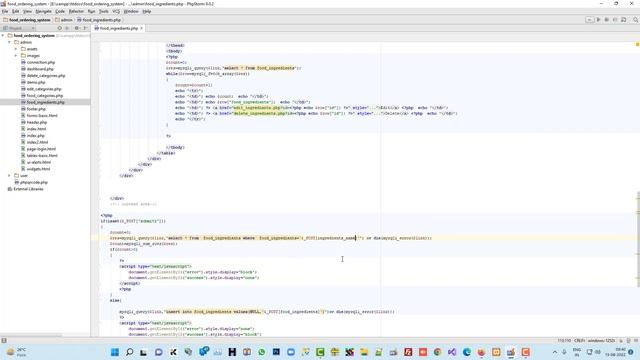
Task: Open Visual Studio from the taskbar
Action: [x=452, y=352]
